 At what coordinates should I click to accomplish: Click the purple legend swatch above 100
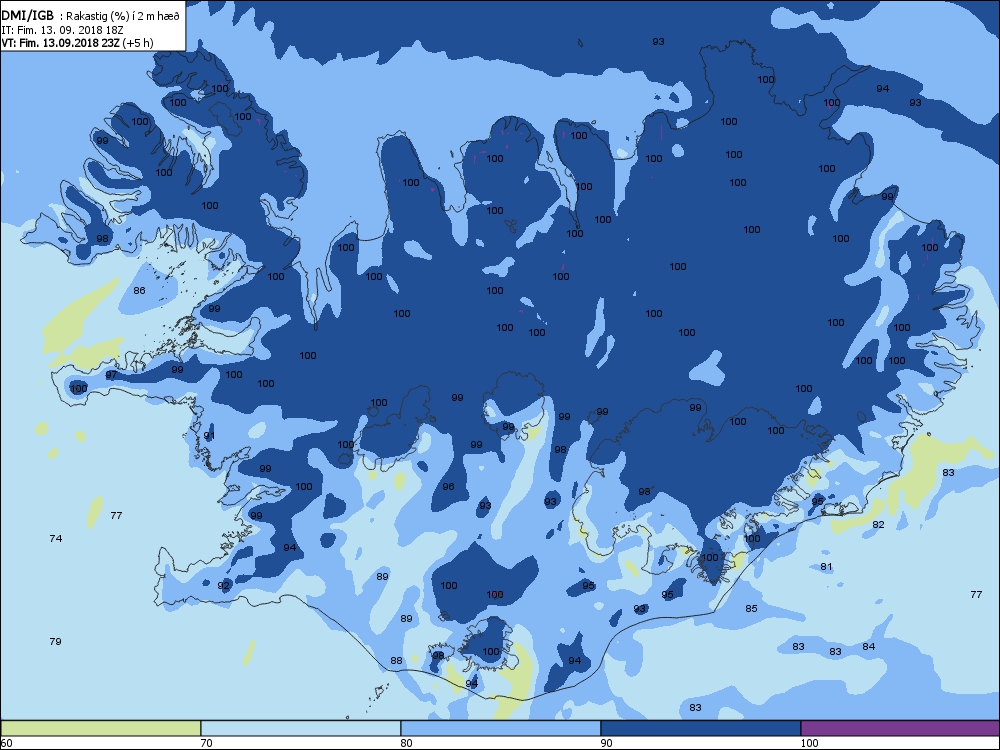coord(900,728)
